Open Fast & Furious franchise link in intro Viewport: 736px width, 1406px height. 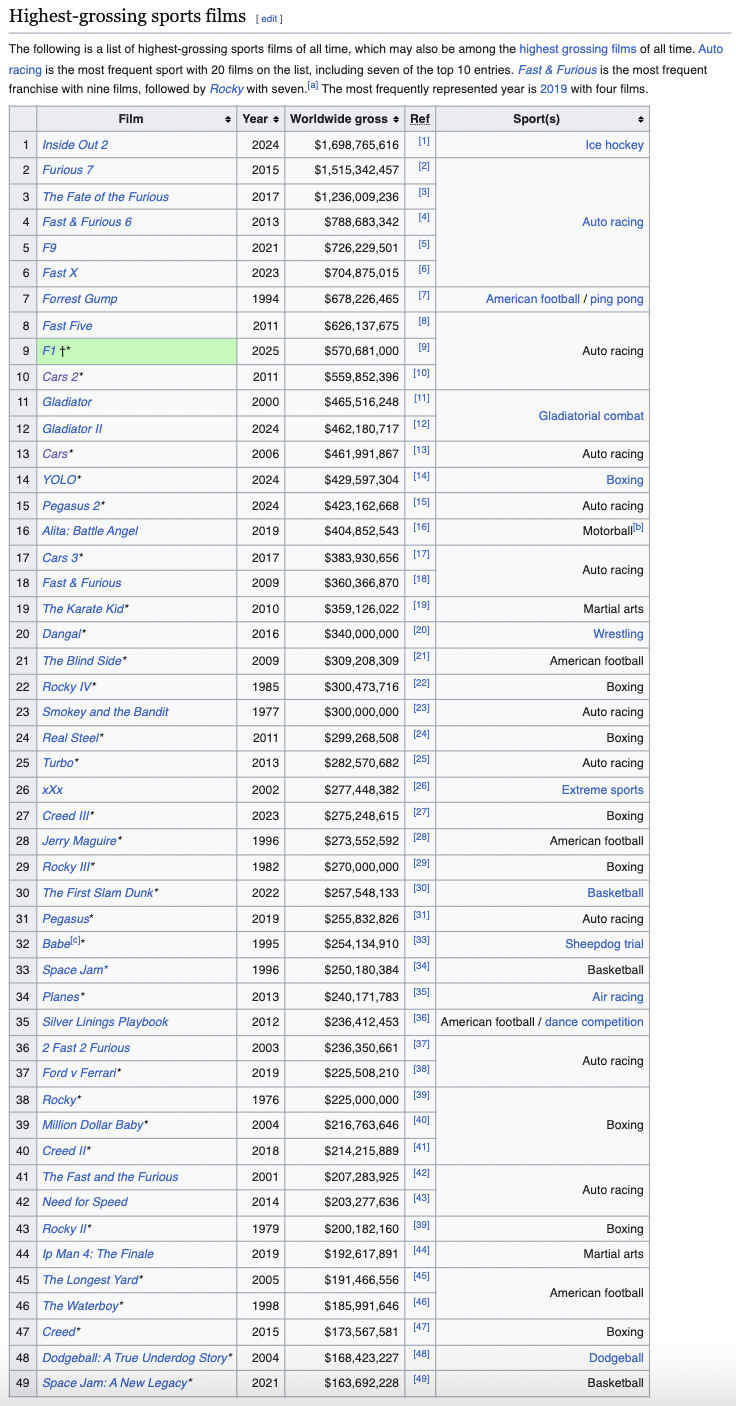point(557,70)
